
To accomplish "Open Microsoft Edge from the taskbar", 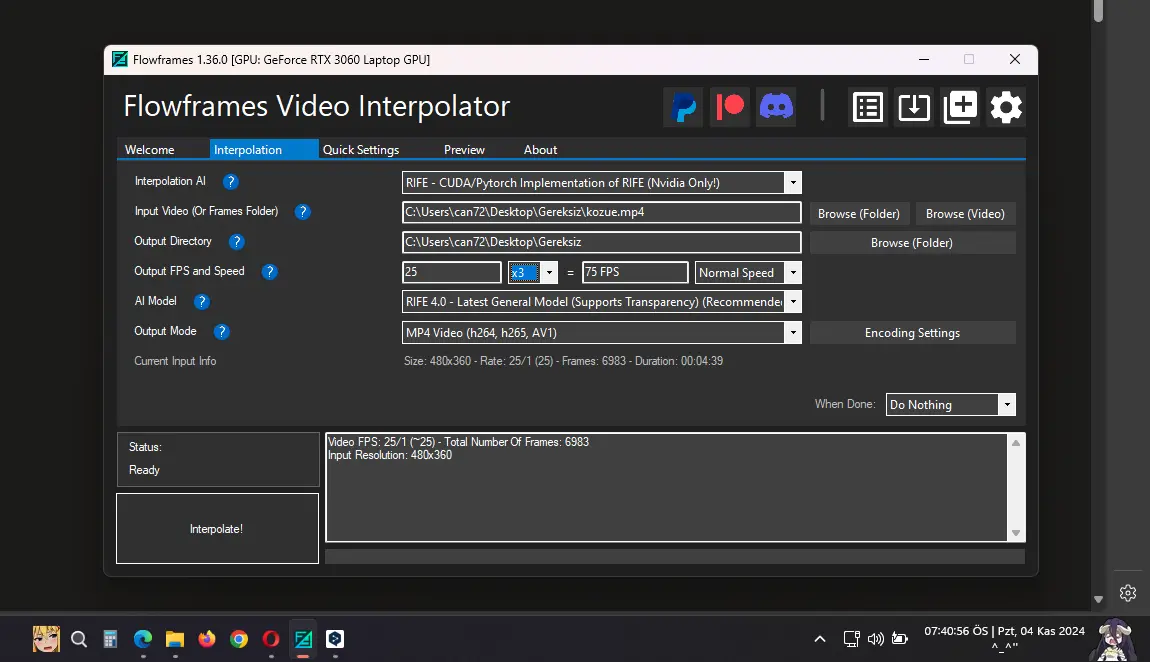I will (x=142, y=639).
